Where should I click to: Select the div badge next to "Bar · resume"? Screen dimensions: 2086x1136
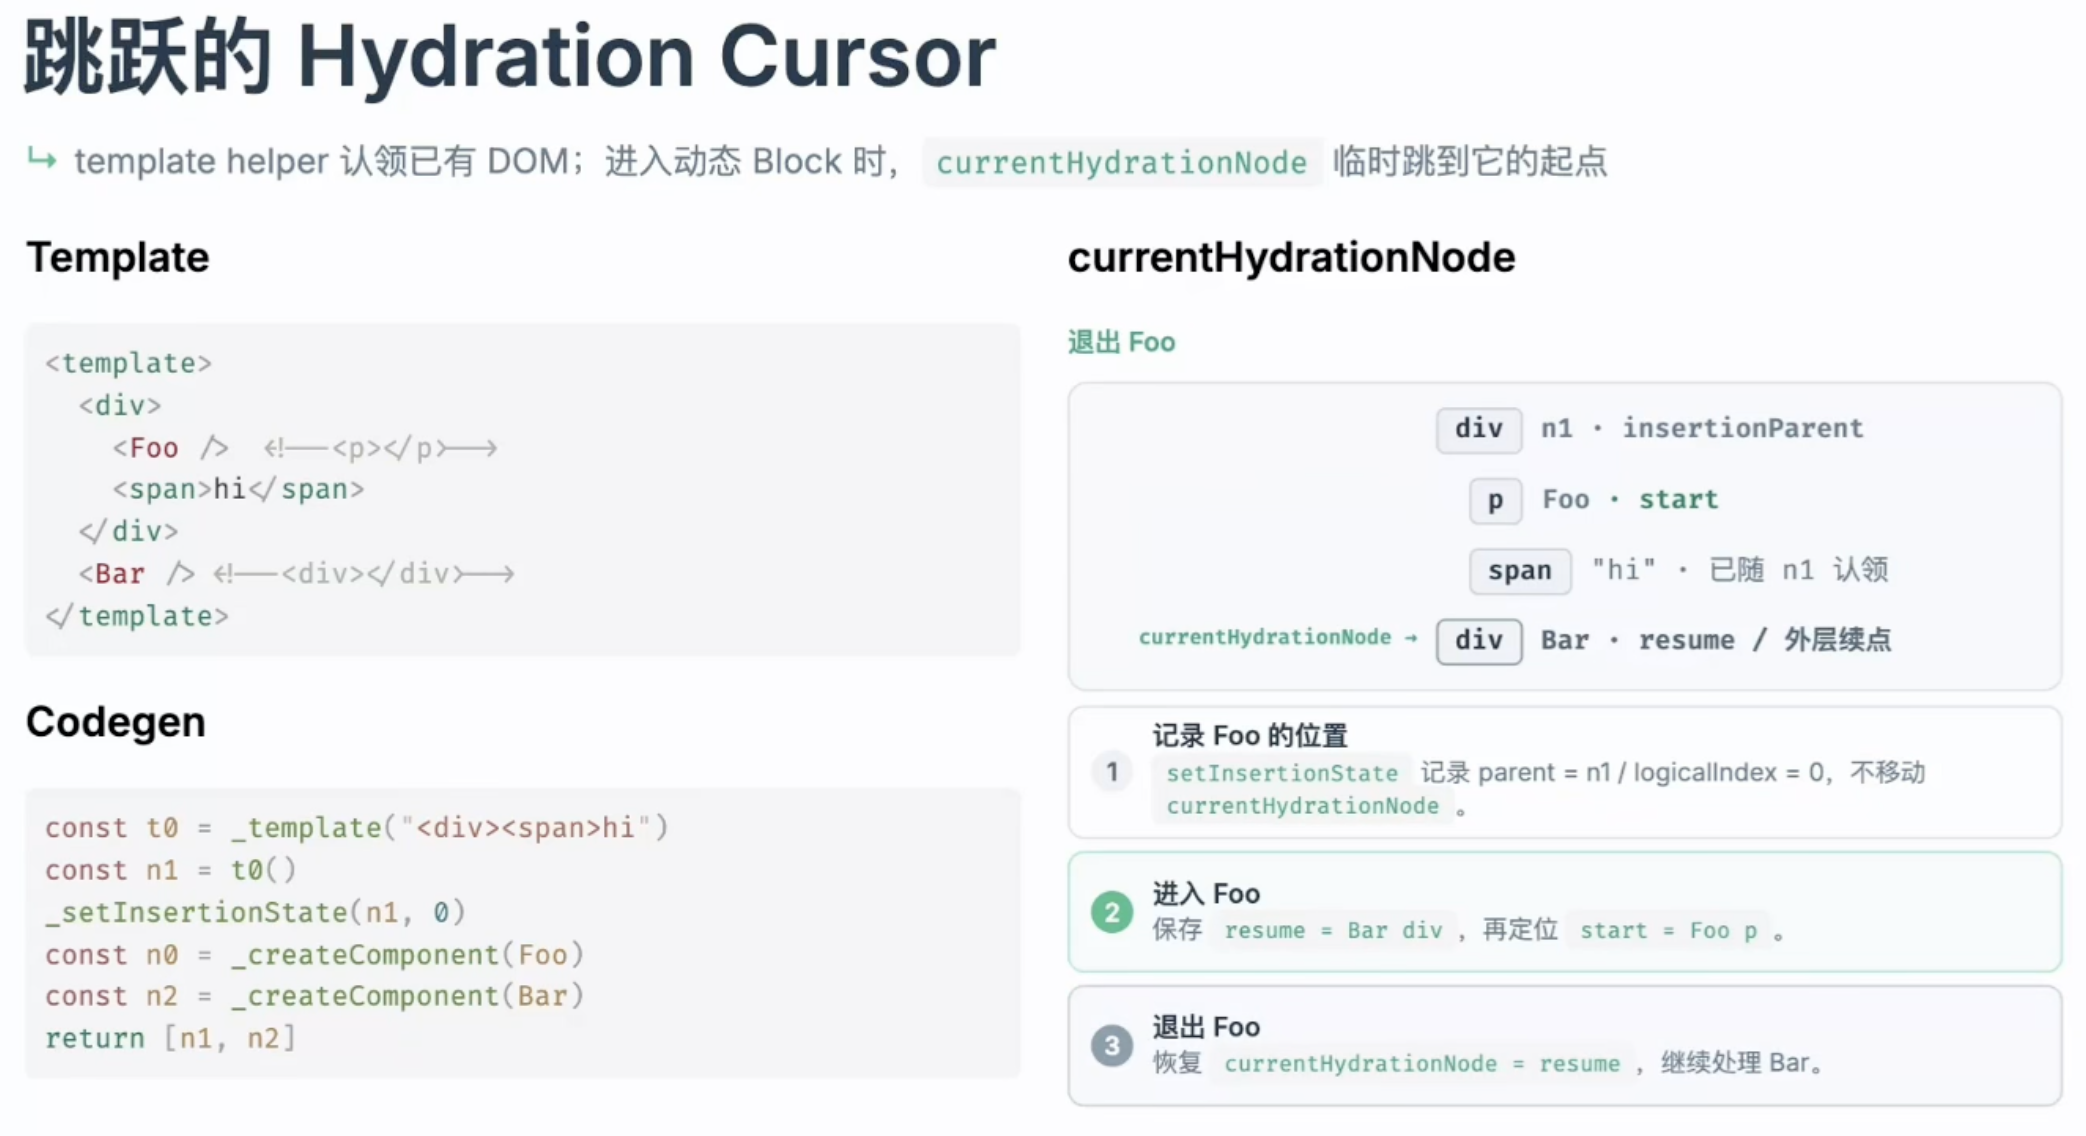[x=1479, y=641]
